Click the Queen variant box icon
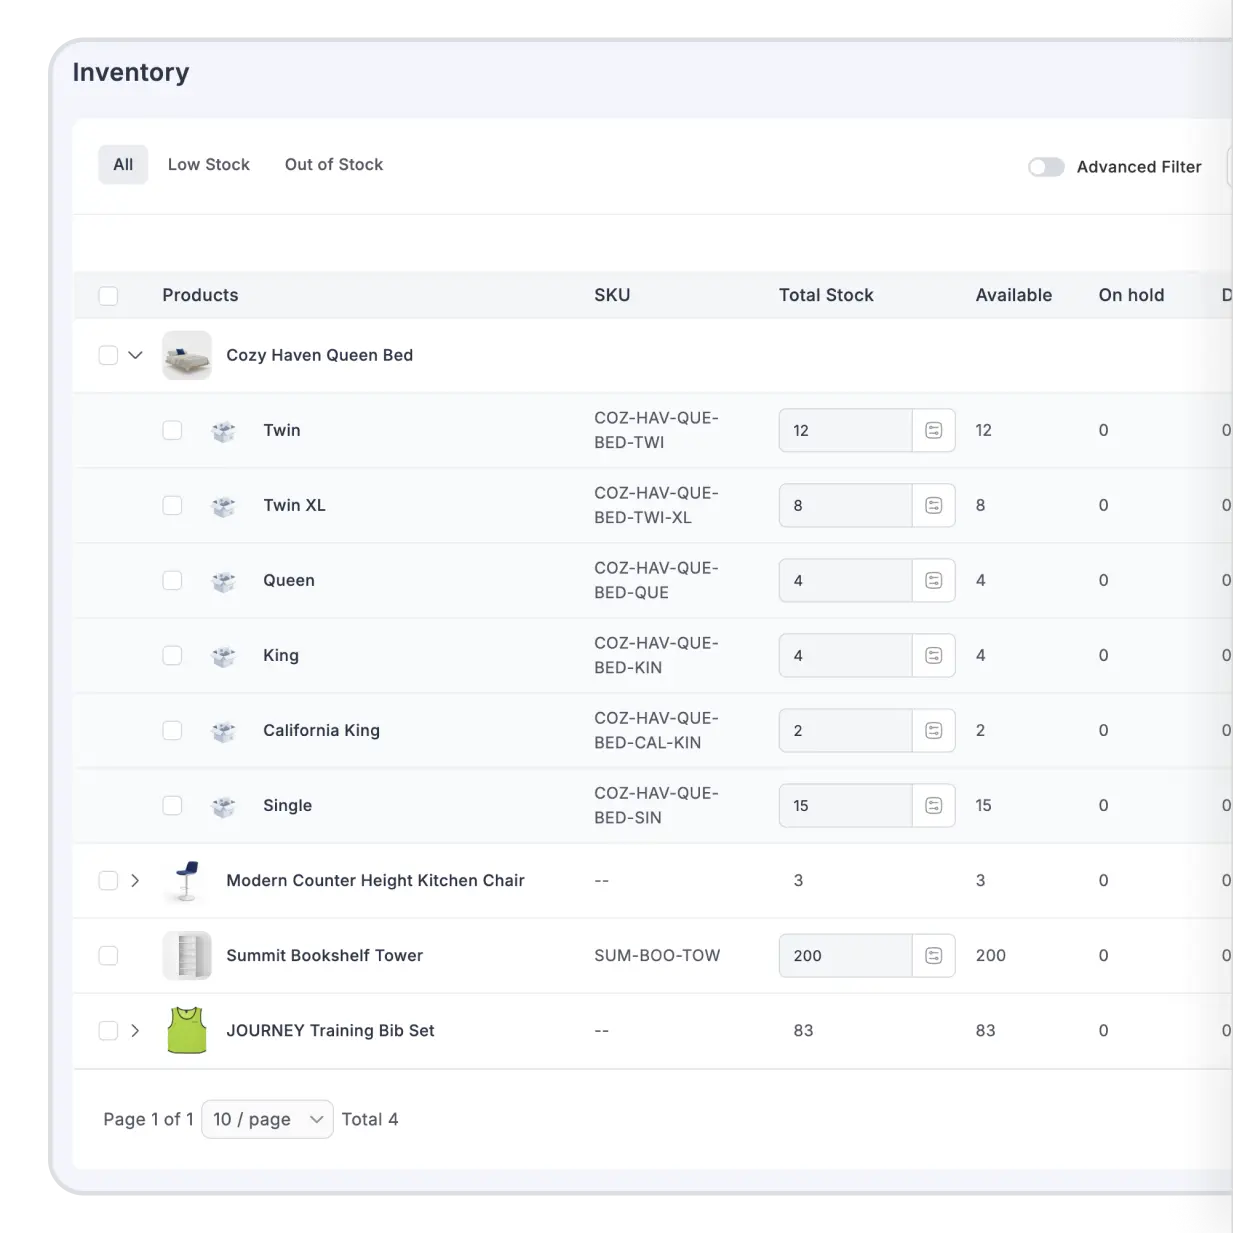 coord(224,581)
